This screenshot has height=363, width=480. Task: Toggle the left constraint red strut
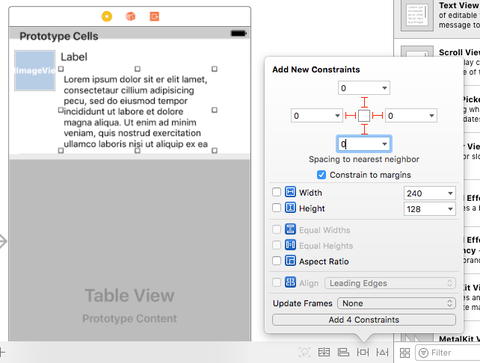[350, 116]
